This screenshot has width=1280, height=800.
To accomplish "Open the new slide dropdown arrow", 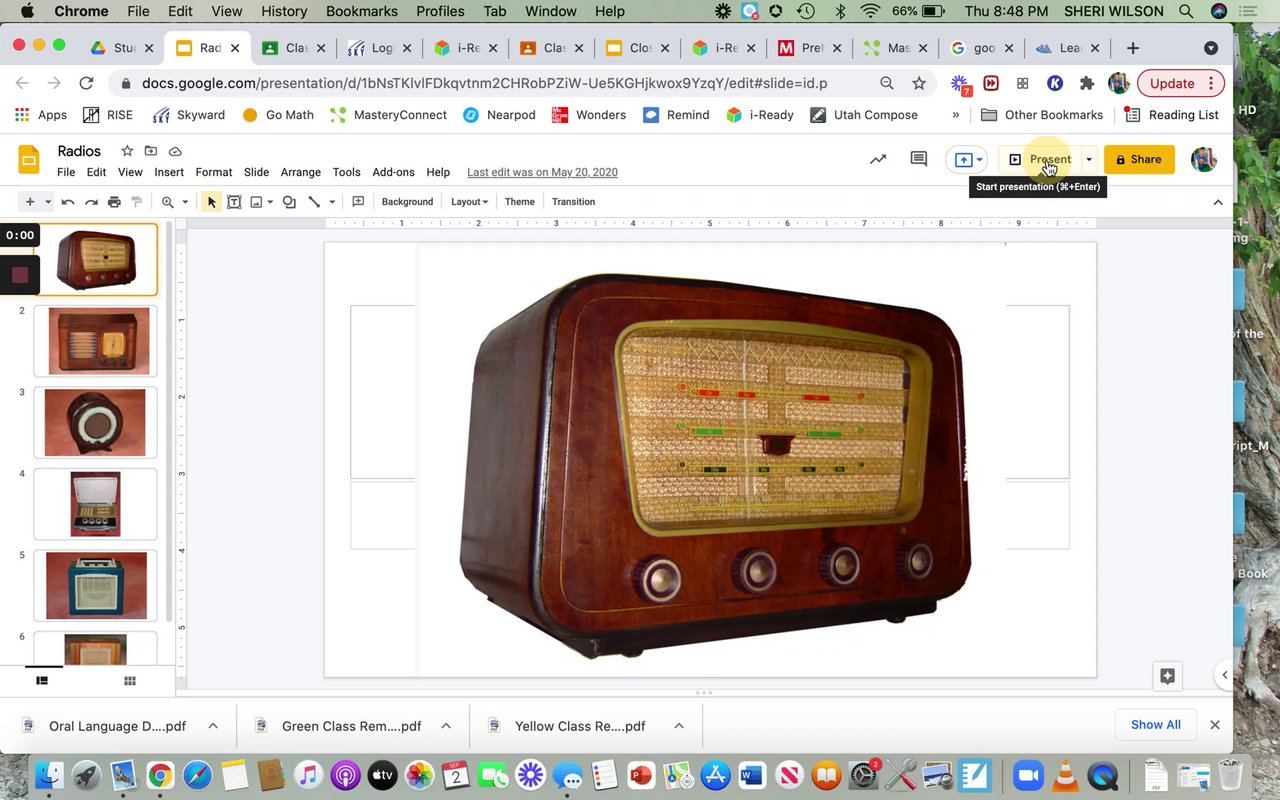I will click(47, 202).
